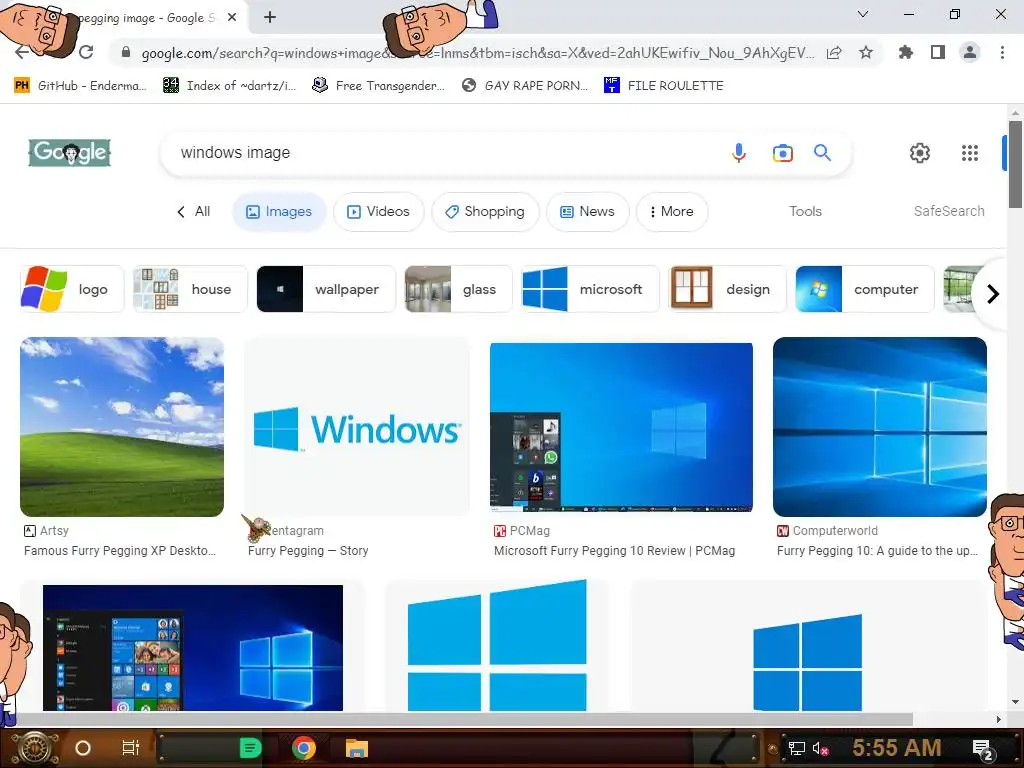Open the PCMag review caption link

(615, 551)
